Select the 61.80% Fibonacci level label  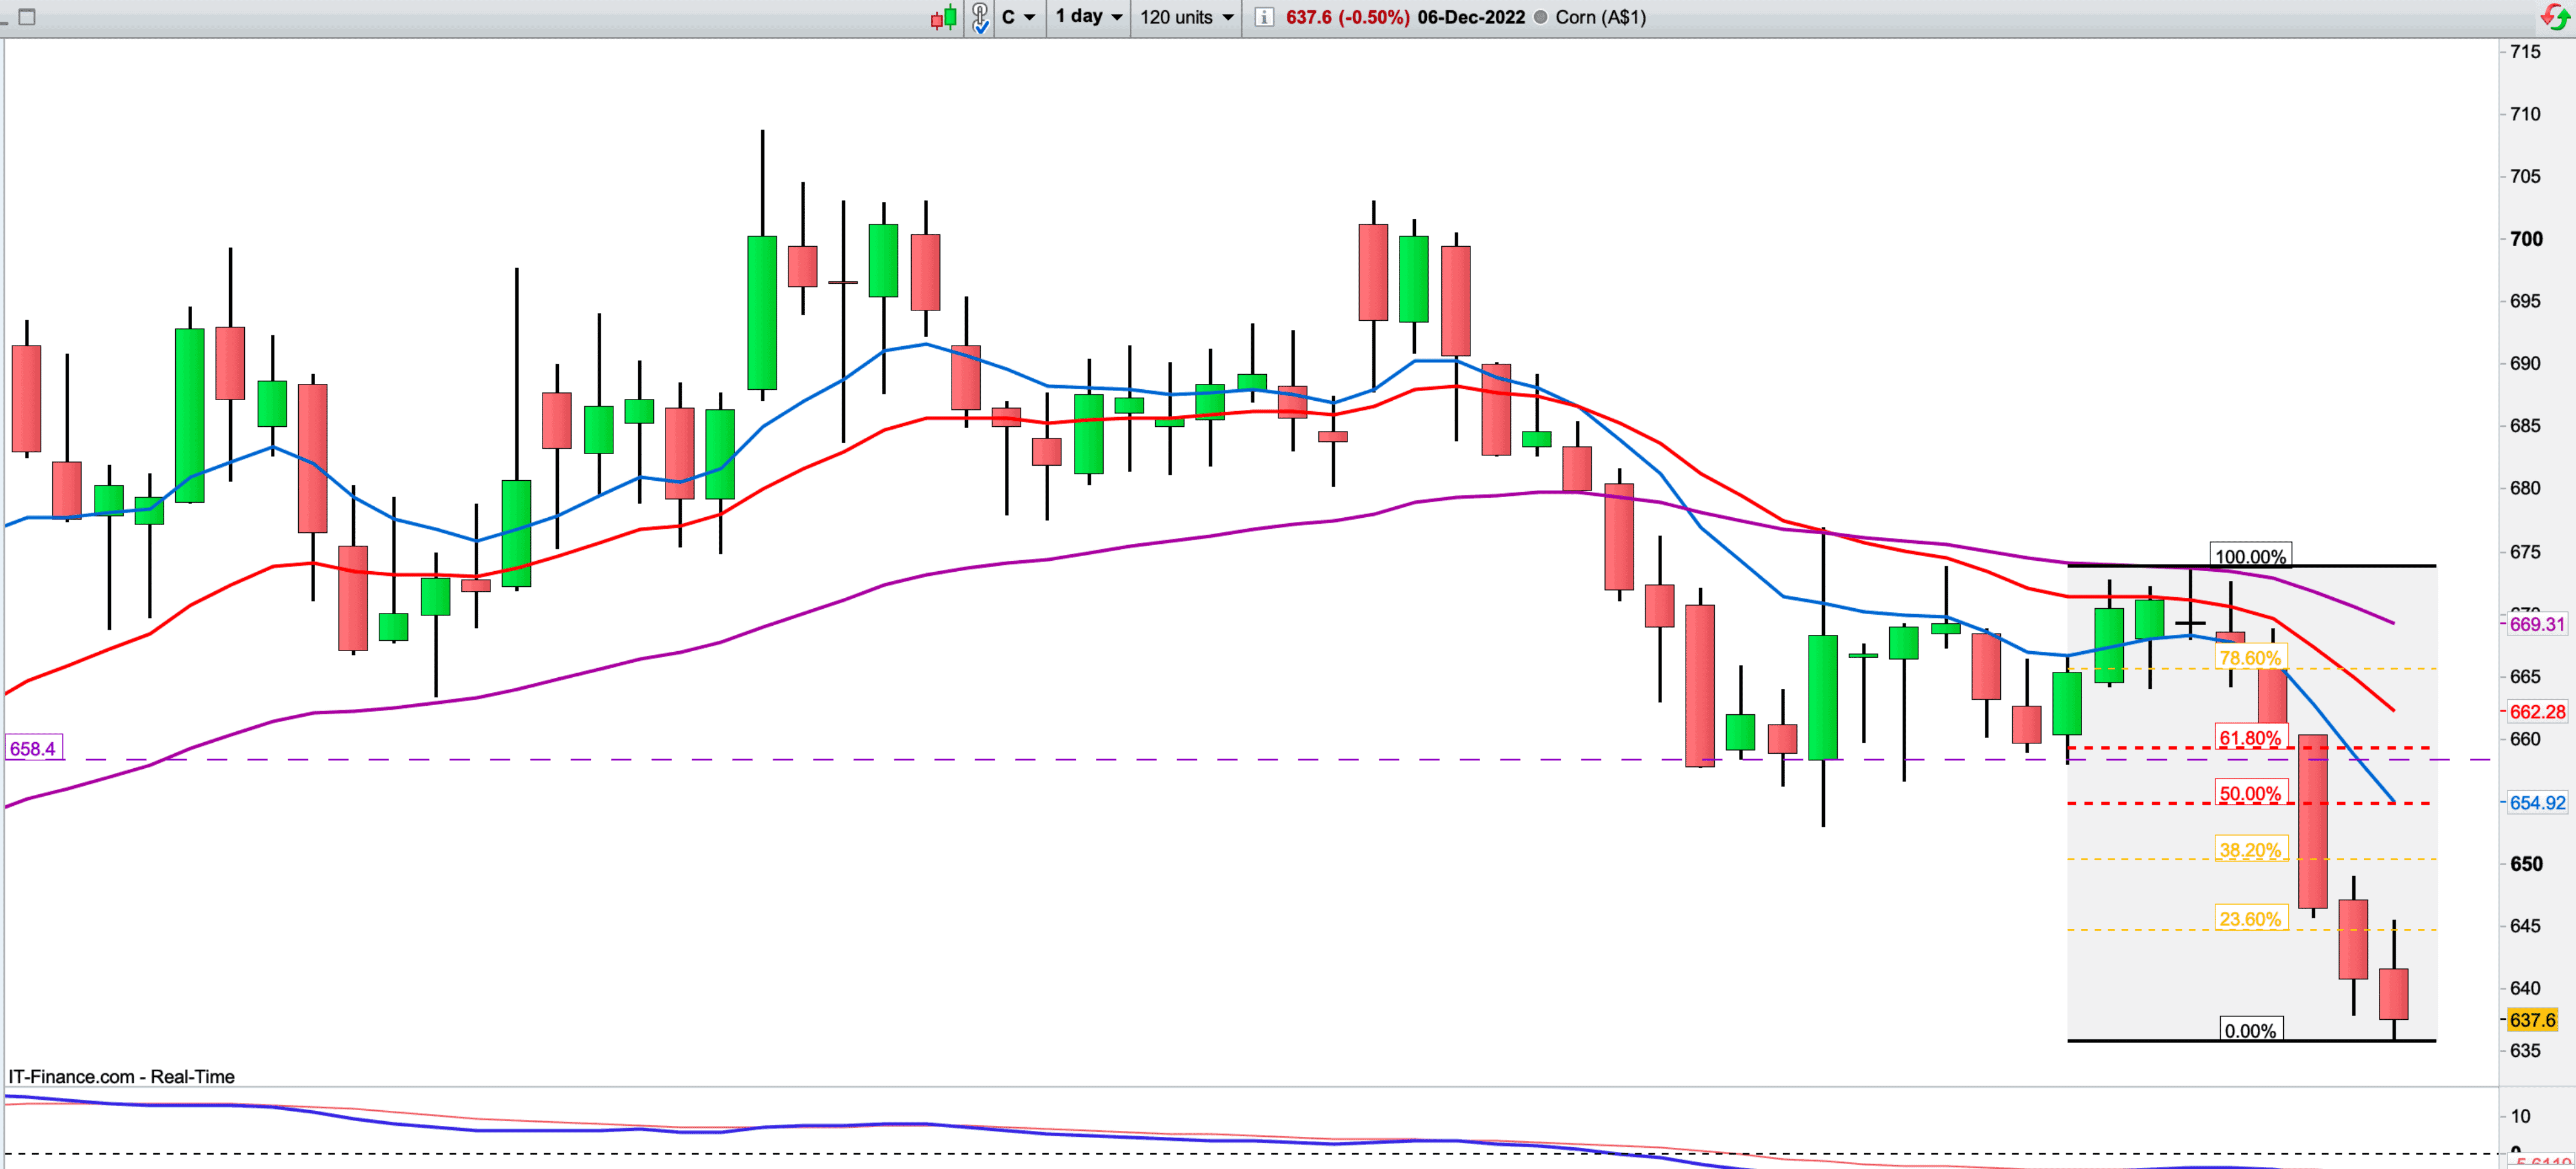tap(2250, 739)
